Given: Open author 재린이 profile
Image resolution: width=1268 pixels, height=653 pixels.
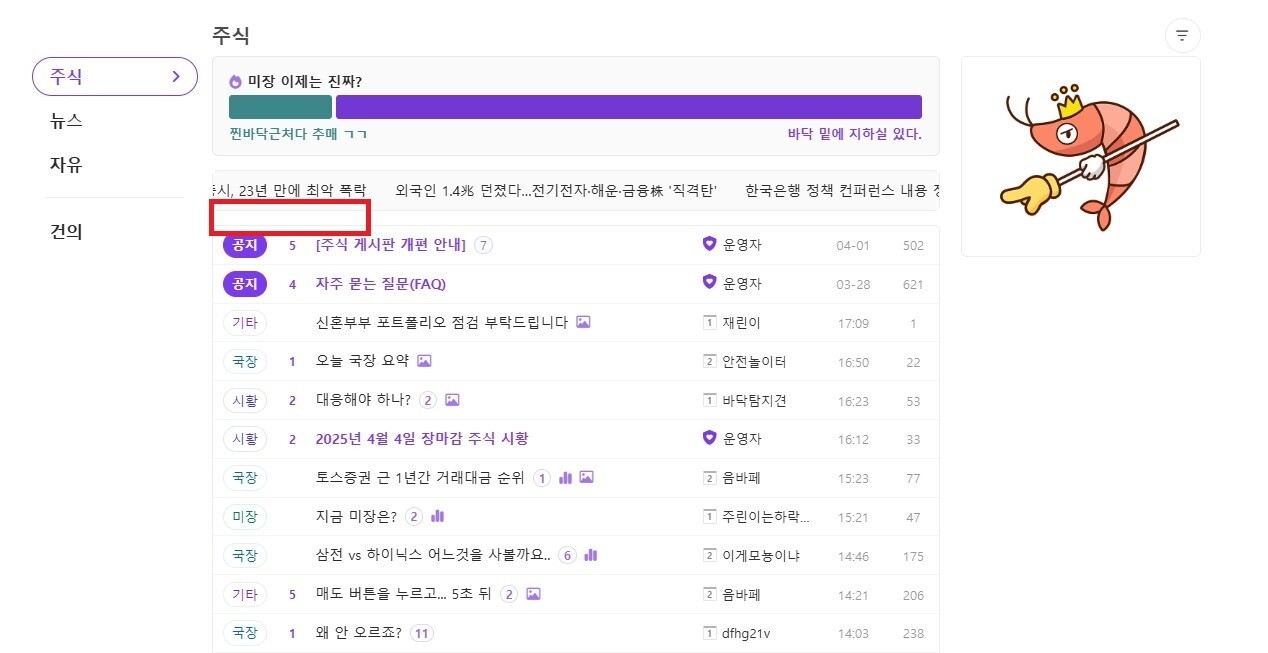Looking at the screenshot, I should 742,322.
